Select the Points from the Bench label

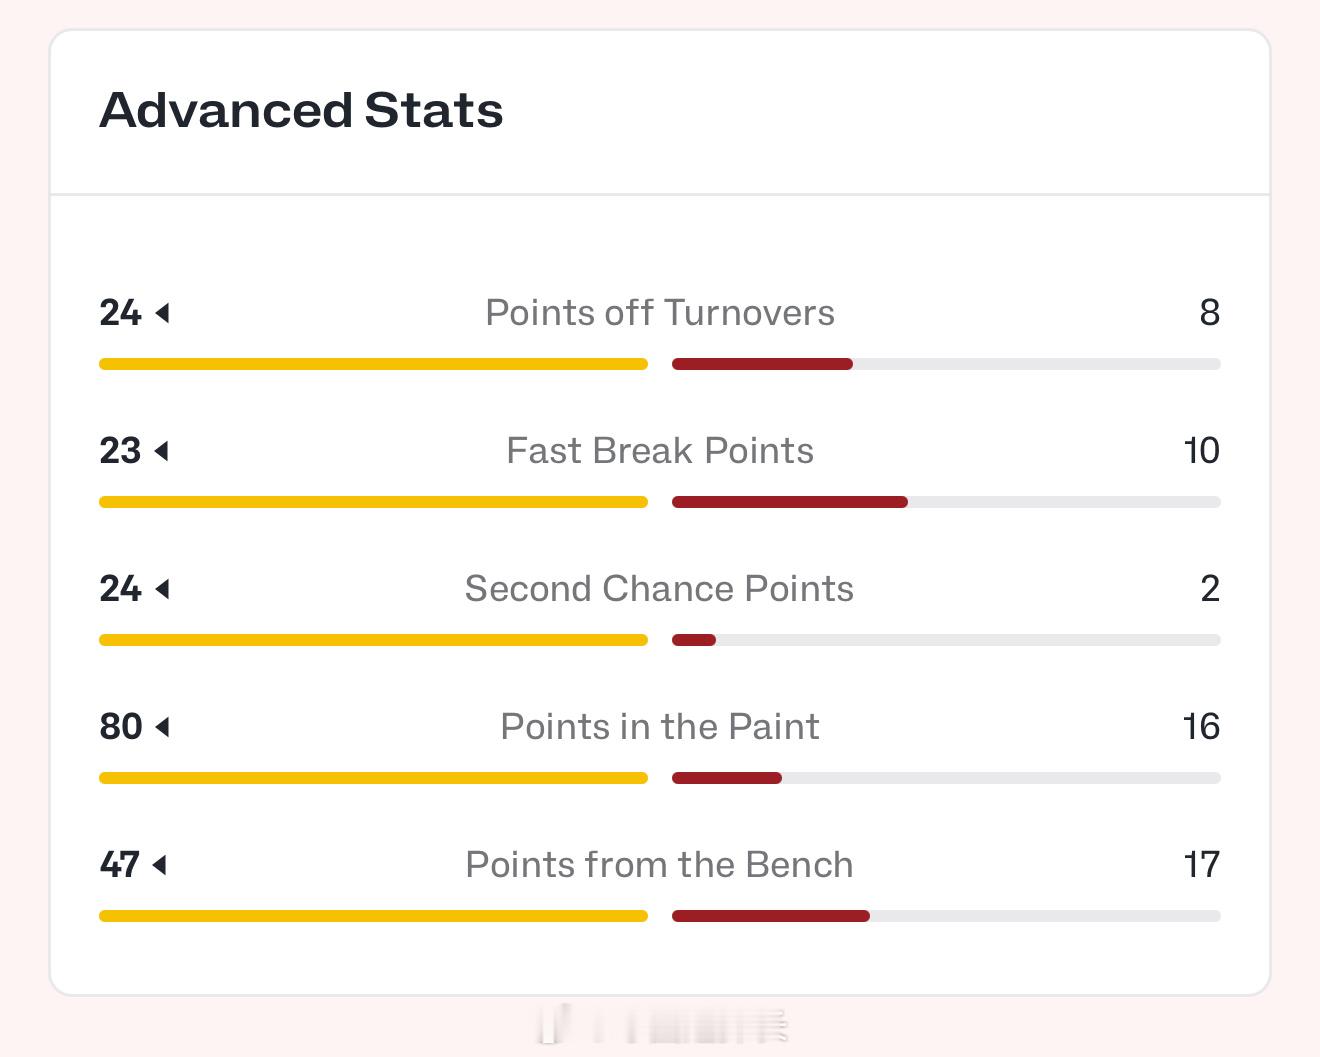(660, 865)
